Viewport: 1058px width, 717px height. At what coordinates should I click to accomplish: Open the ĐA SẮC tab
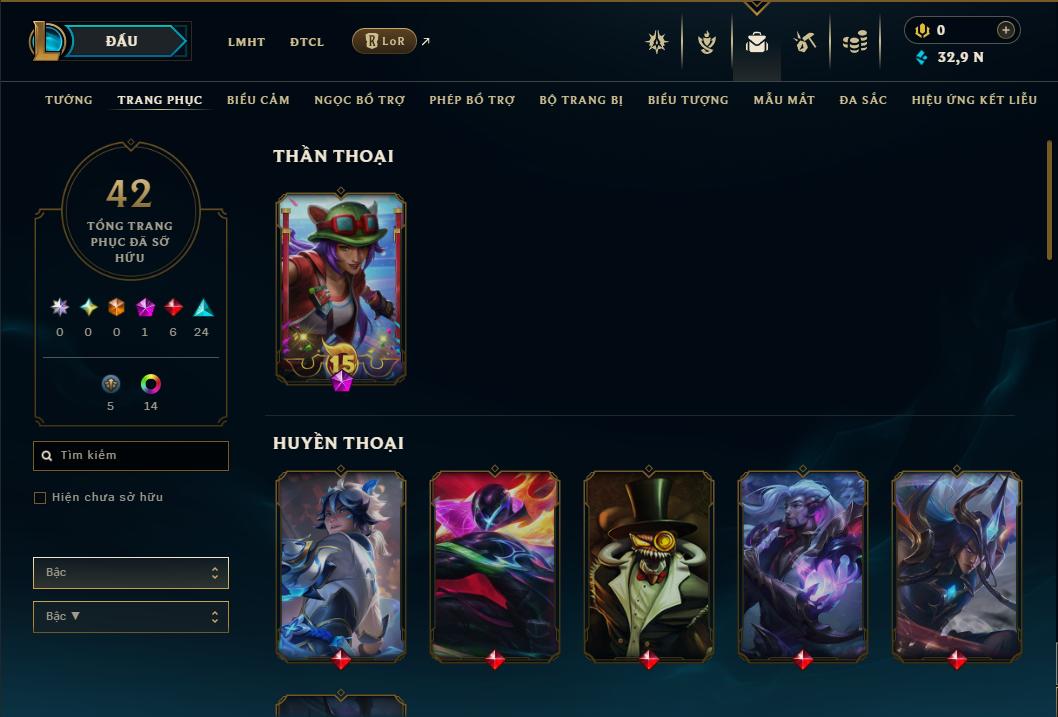(x=863, y=100)
